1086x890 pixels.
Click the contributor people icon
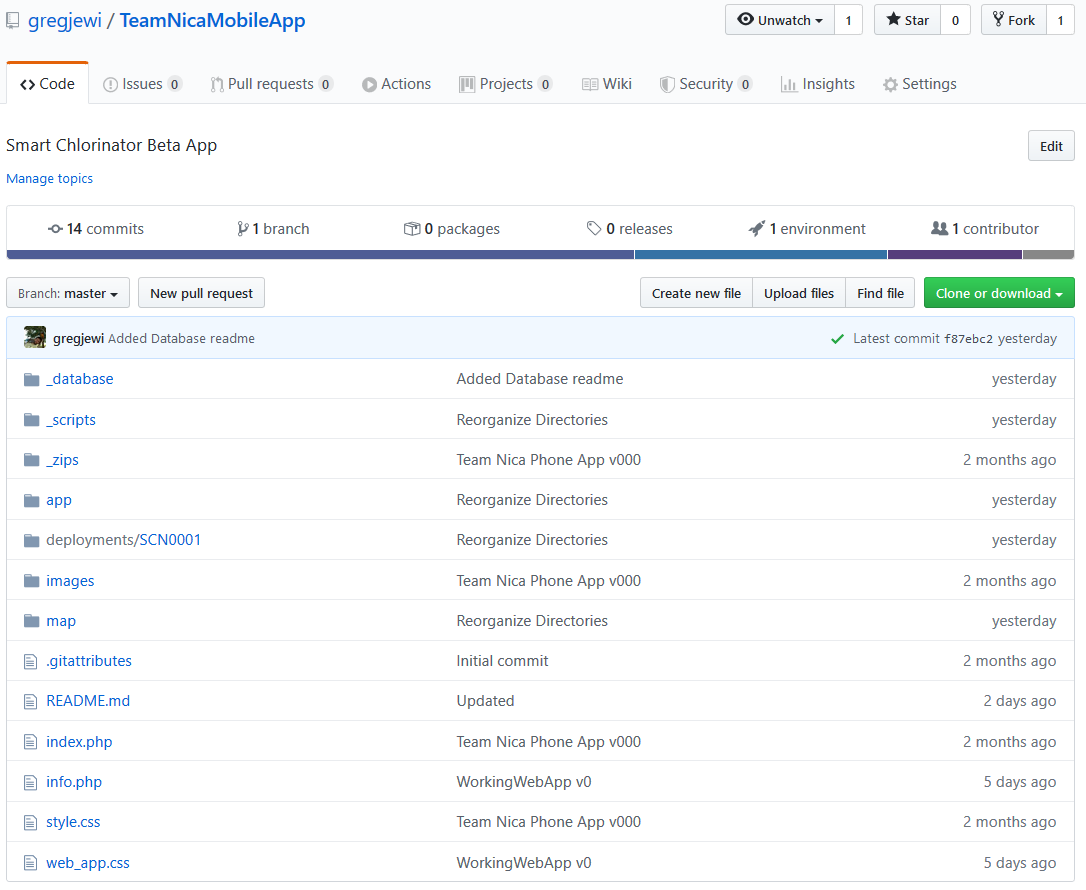click(940, 228)
